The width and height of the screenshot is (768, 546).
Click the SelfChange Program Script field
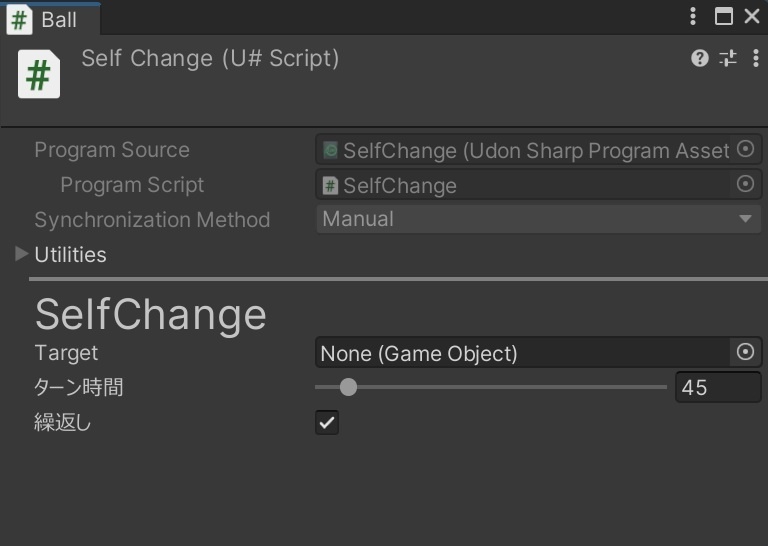click(525, 185)
